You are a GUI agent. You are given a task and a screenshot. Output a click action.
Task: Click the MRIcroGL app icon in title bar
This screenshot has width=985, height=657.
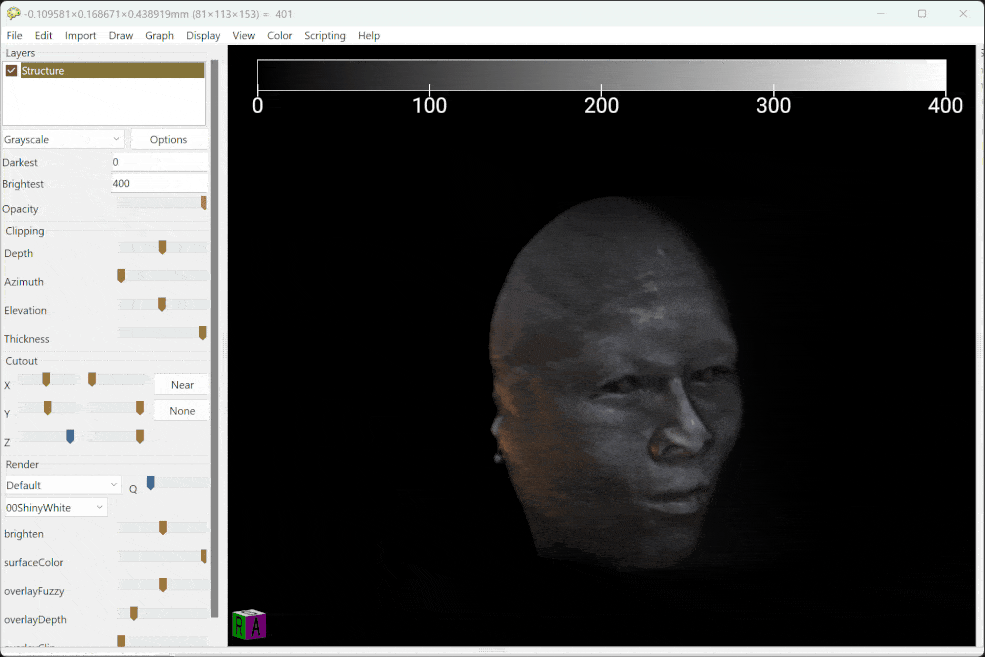[x=13, y=13]
